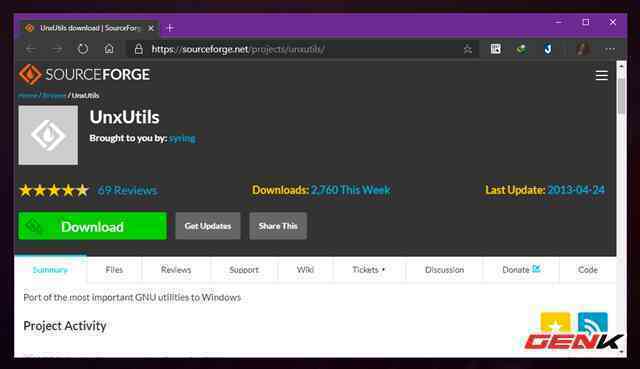Open the browser profile avatar
The width and height of the screenshot is (640, 369).
tap(583, 49)
